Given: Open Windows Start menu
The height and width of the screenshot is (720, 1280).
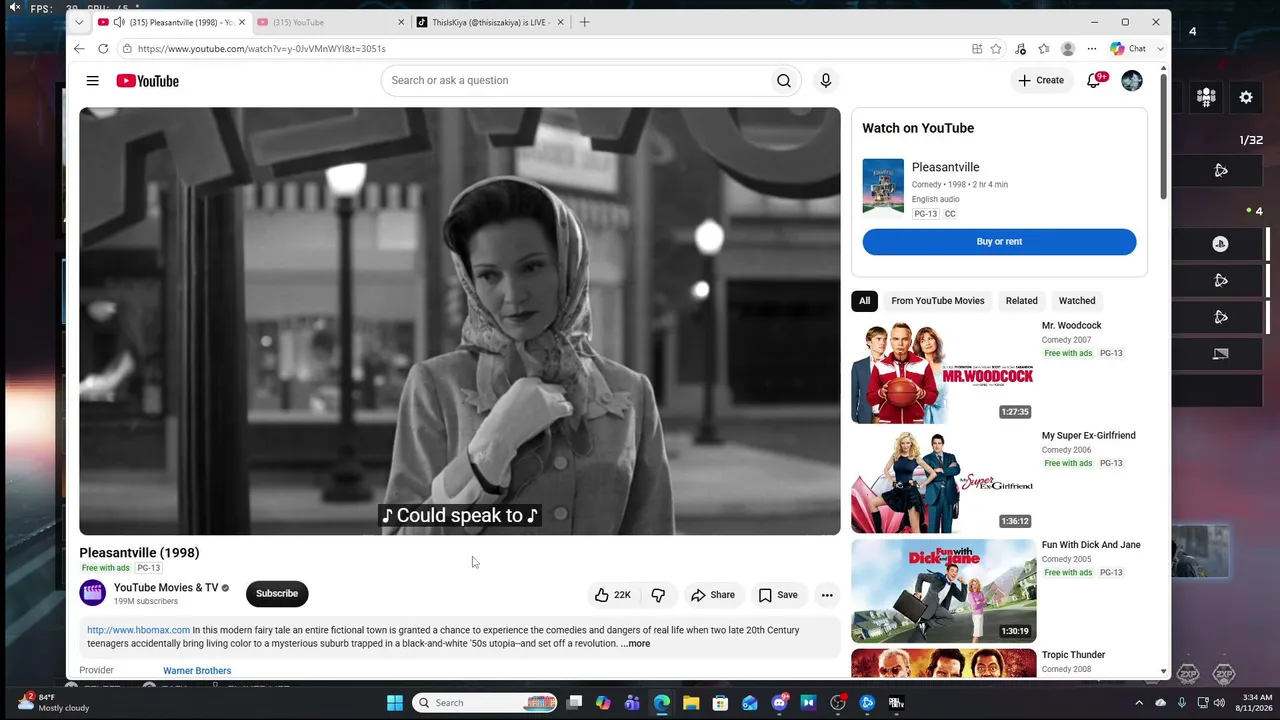Looking at the screenshot, I should [x=395, y=703].
